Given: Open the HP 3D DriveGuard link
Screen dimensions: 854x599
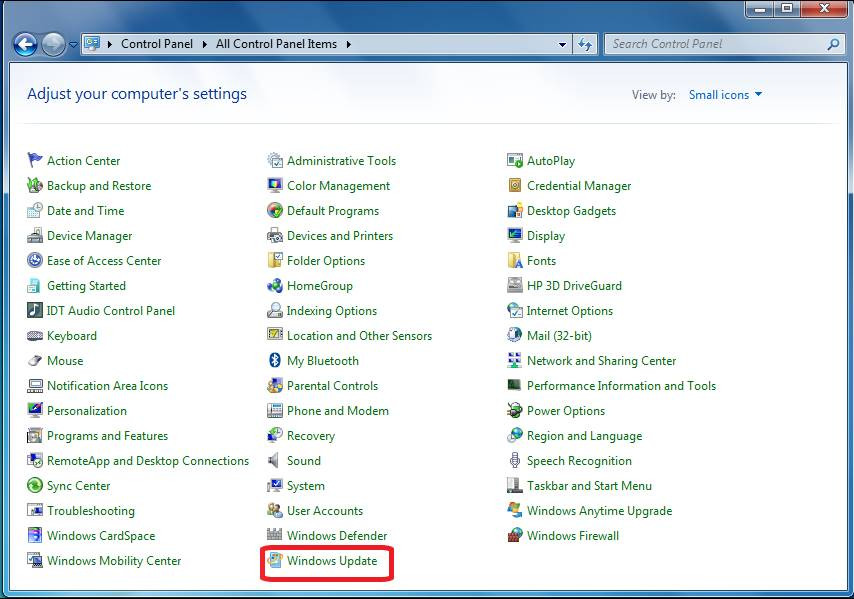Looking at the screenshot, I should (574, 285).
